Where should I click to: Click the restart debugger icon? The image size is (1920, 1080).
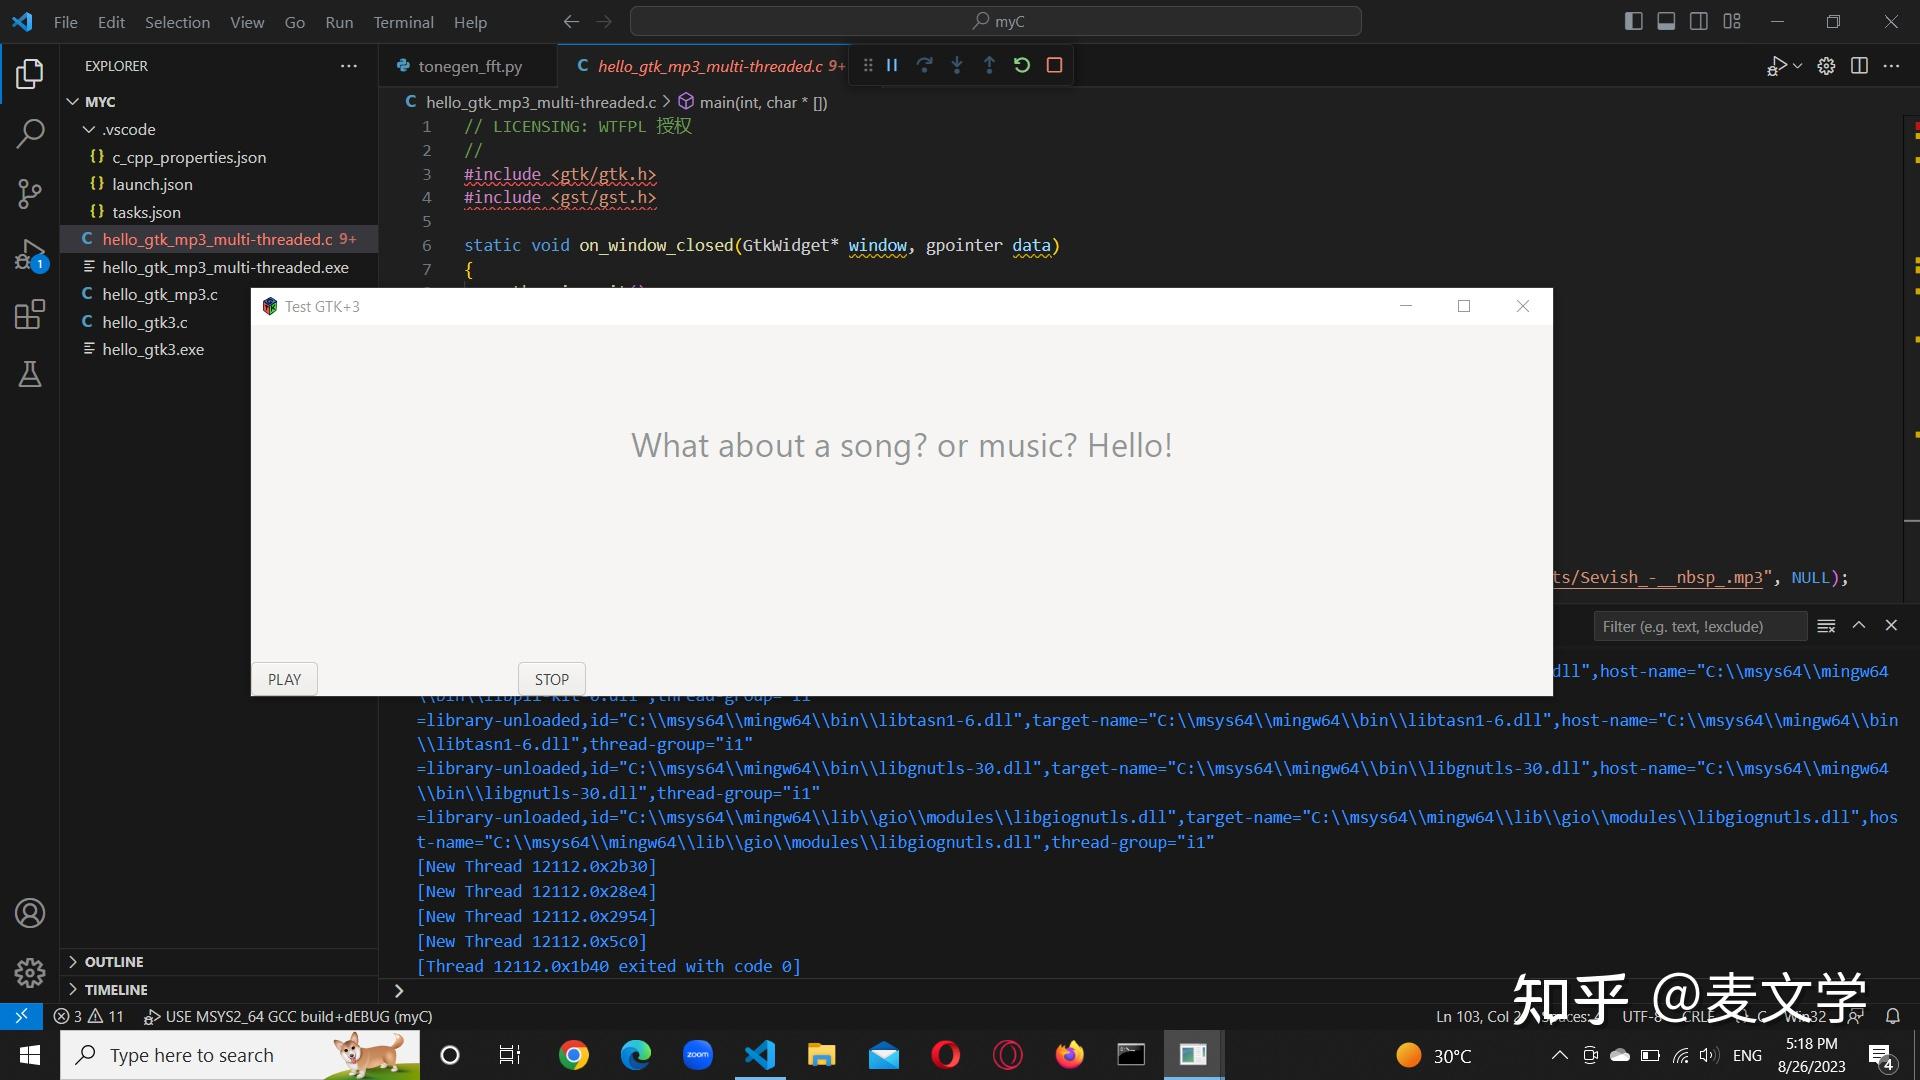coord(1022,65)
